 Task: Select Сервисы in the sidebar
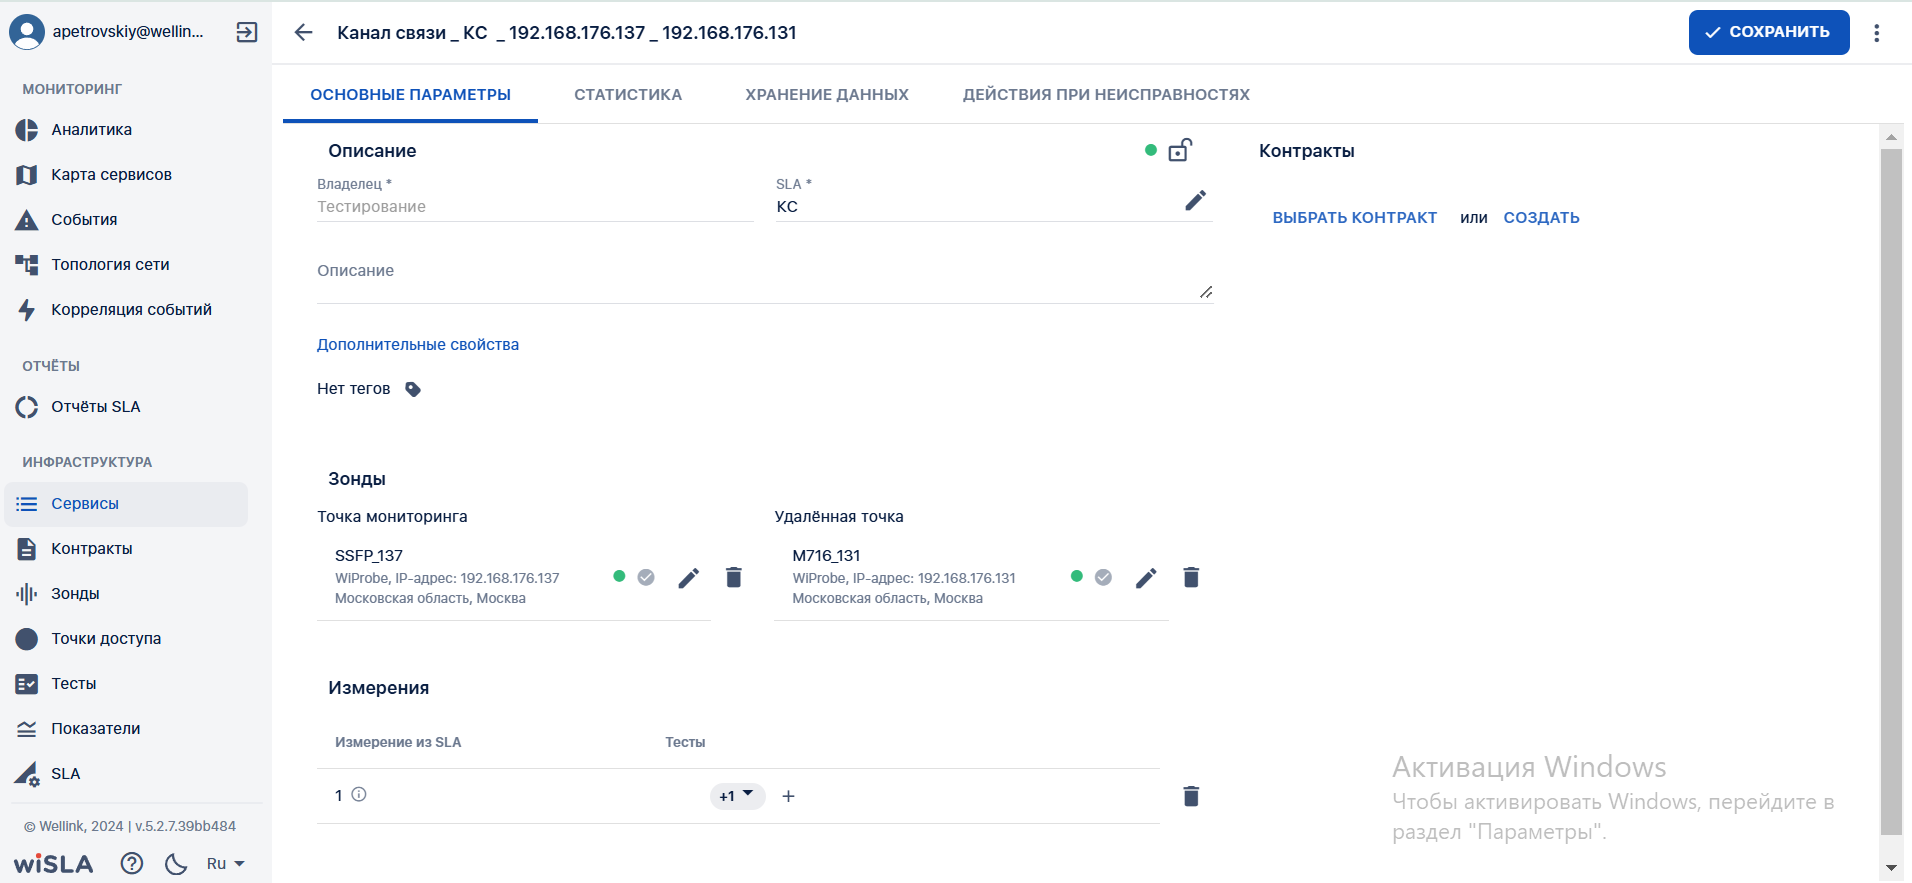pyautogui.click(x=126, y=504)
